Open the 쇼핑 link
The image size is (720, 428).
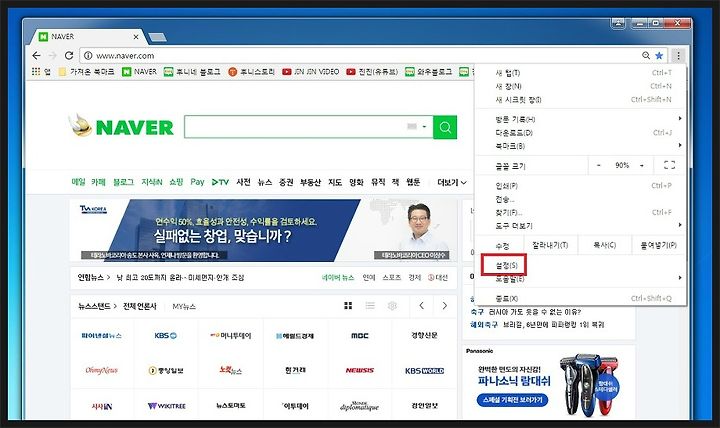click(x=176, y=182)
